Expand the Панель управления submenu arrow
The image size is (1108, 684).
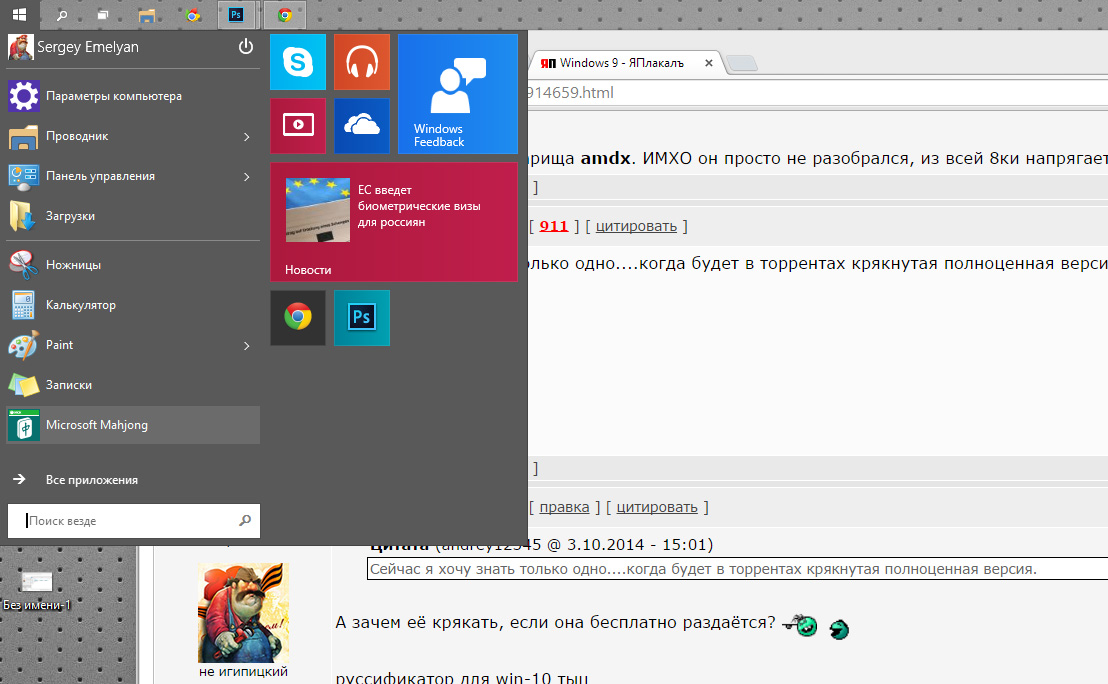click(x=247, y=176)
